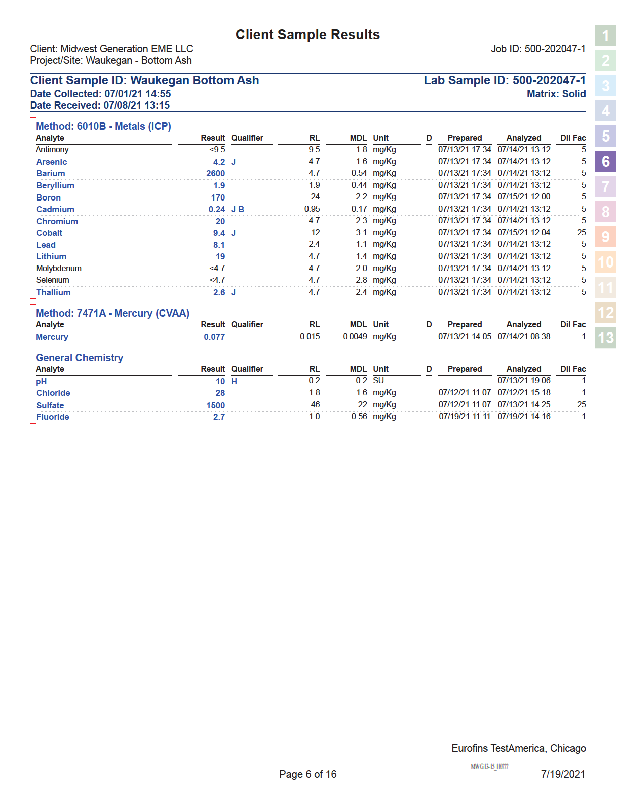
Task: Jump to section tab 9
Action: coord(605,237)
